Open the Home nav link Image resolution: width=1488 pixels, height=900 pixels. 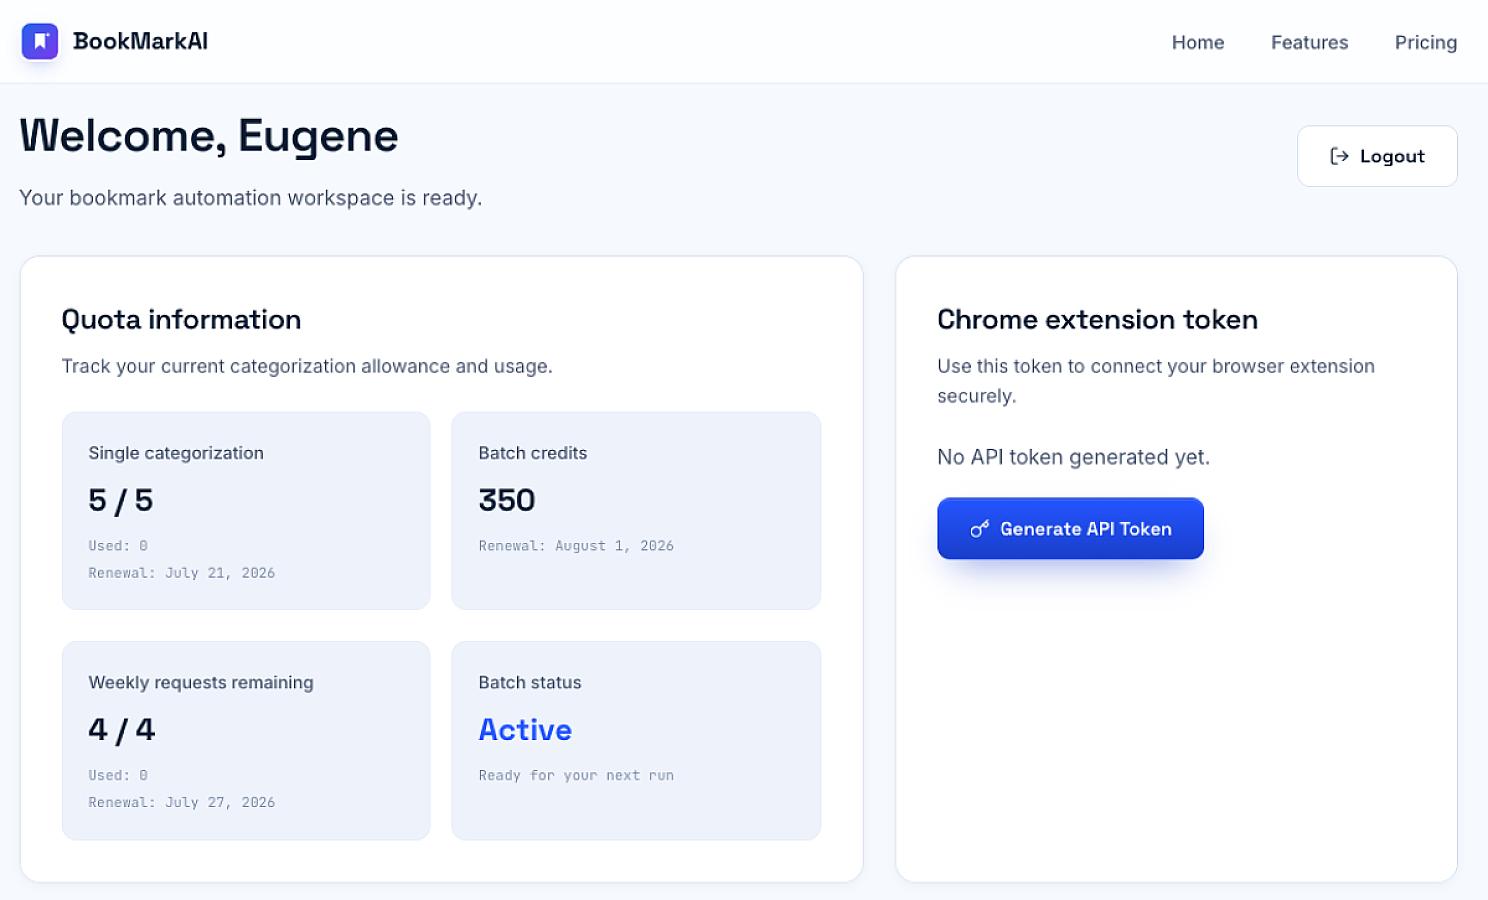(x=1198, y=42)
